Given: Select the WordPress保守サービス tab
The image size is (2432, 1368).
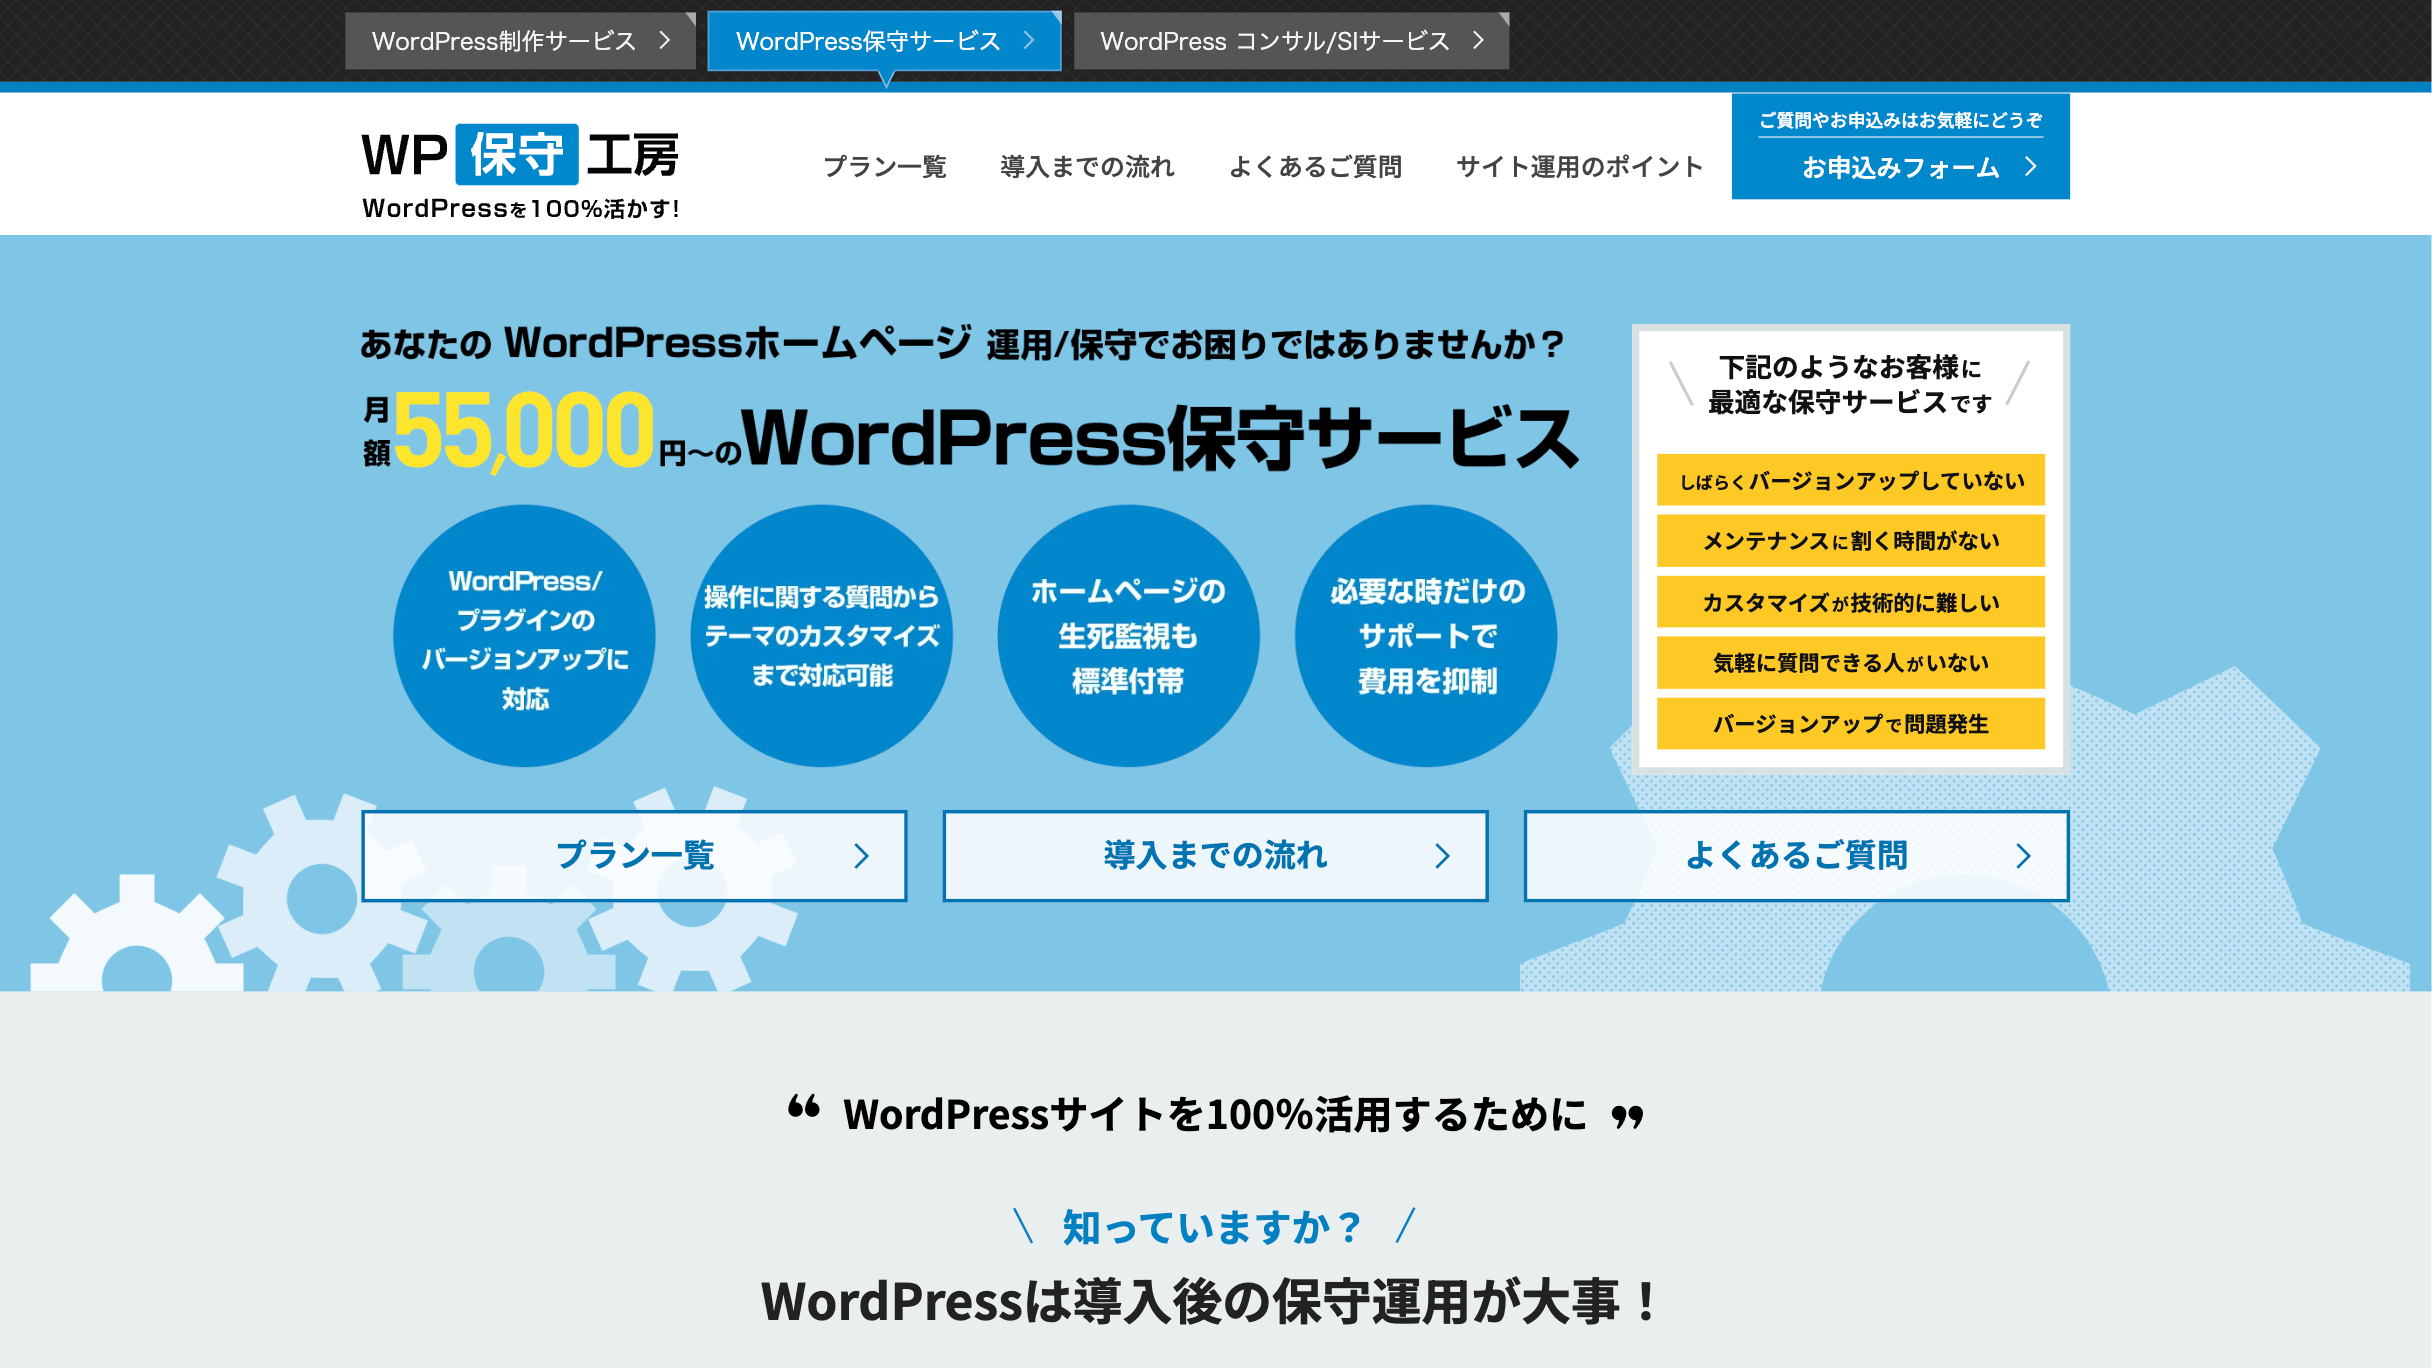Looking at the screenshot, I should click(884, 41).
